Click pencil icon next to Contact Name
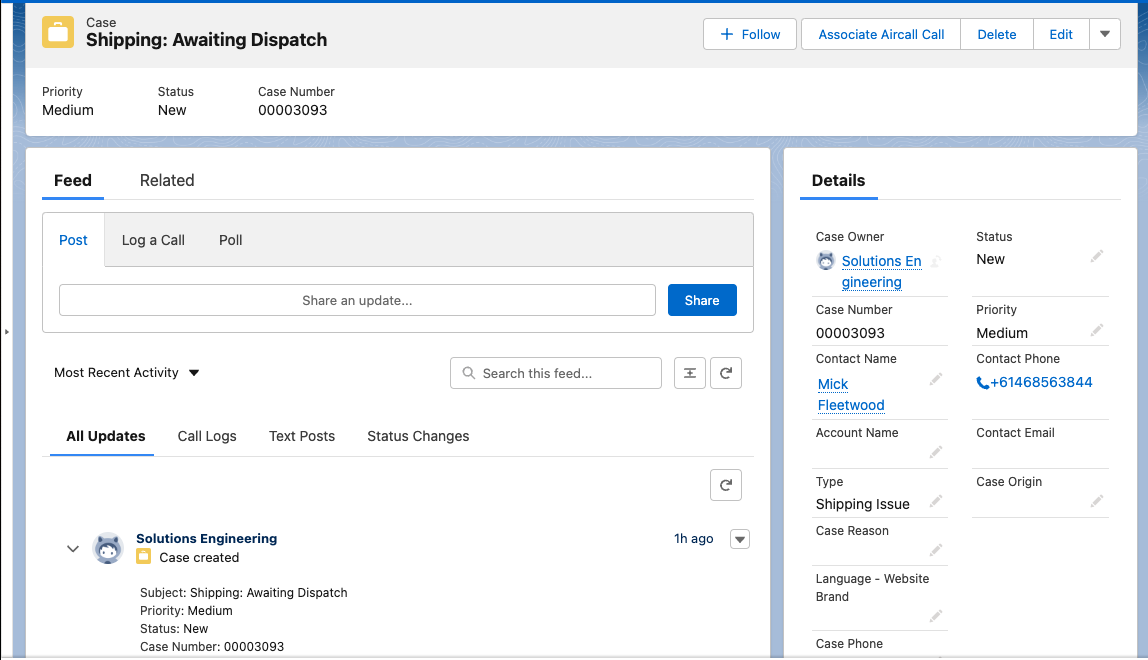1148x660 pixels. [x=936, y=379]
